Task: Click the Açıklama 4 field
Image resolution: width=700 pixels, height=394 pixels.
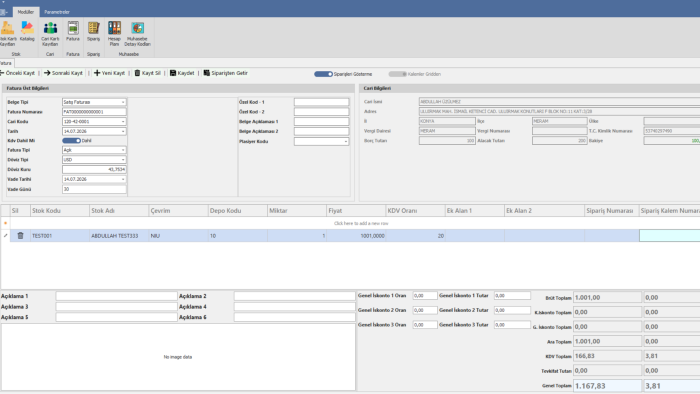Action: point(294,307)
